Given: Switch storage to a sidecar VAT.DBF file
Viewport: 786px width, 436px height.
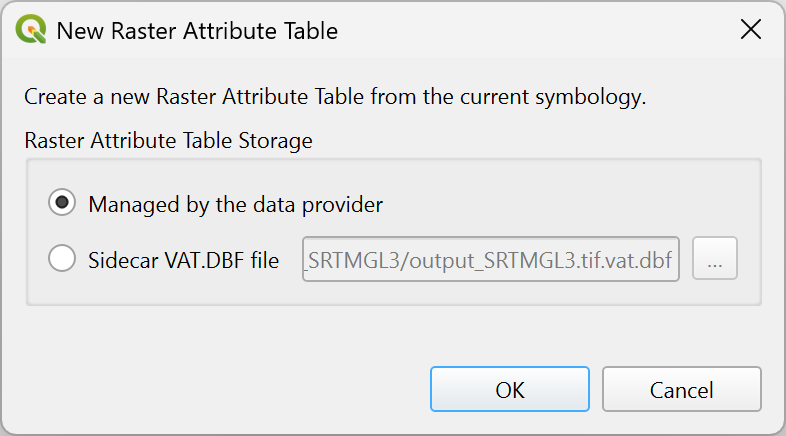Looking at the screenshot, I should point(62,260).
